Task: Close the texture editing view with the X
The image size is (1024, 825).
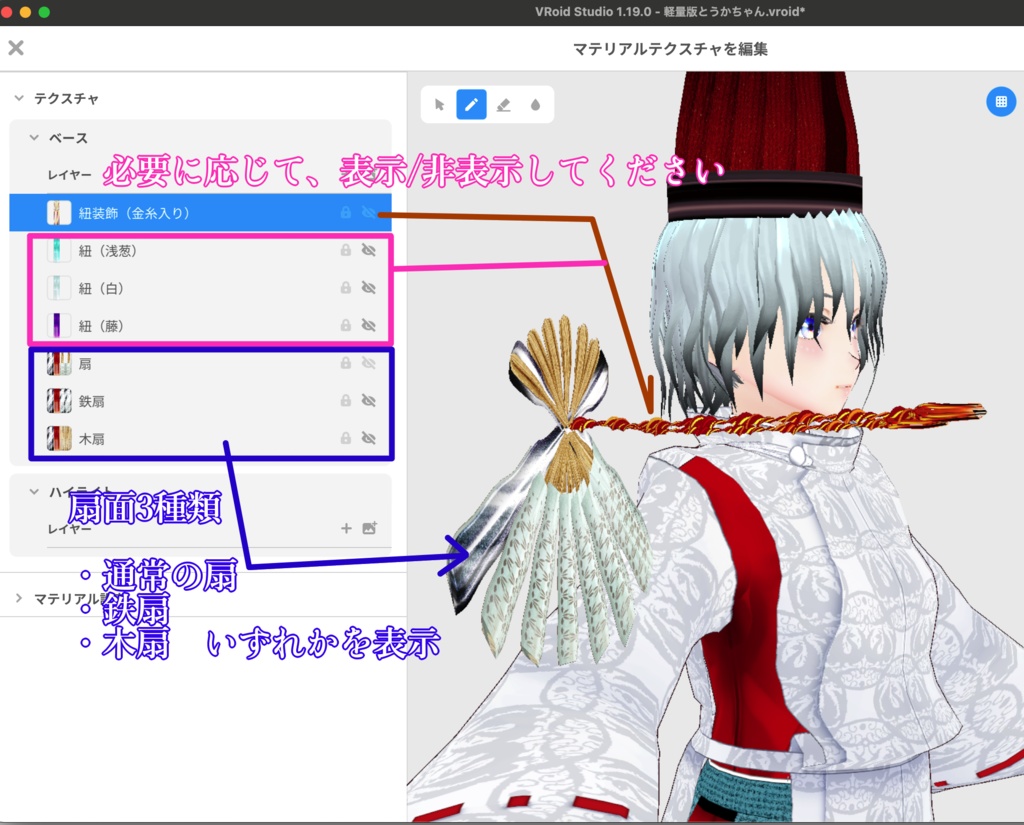Action: [x=16, y=47]
